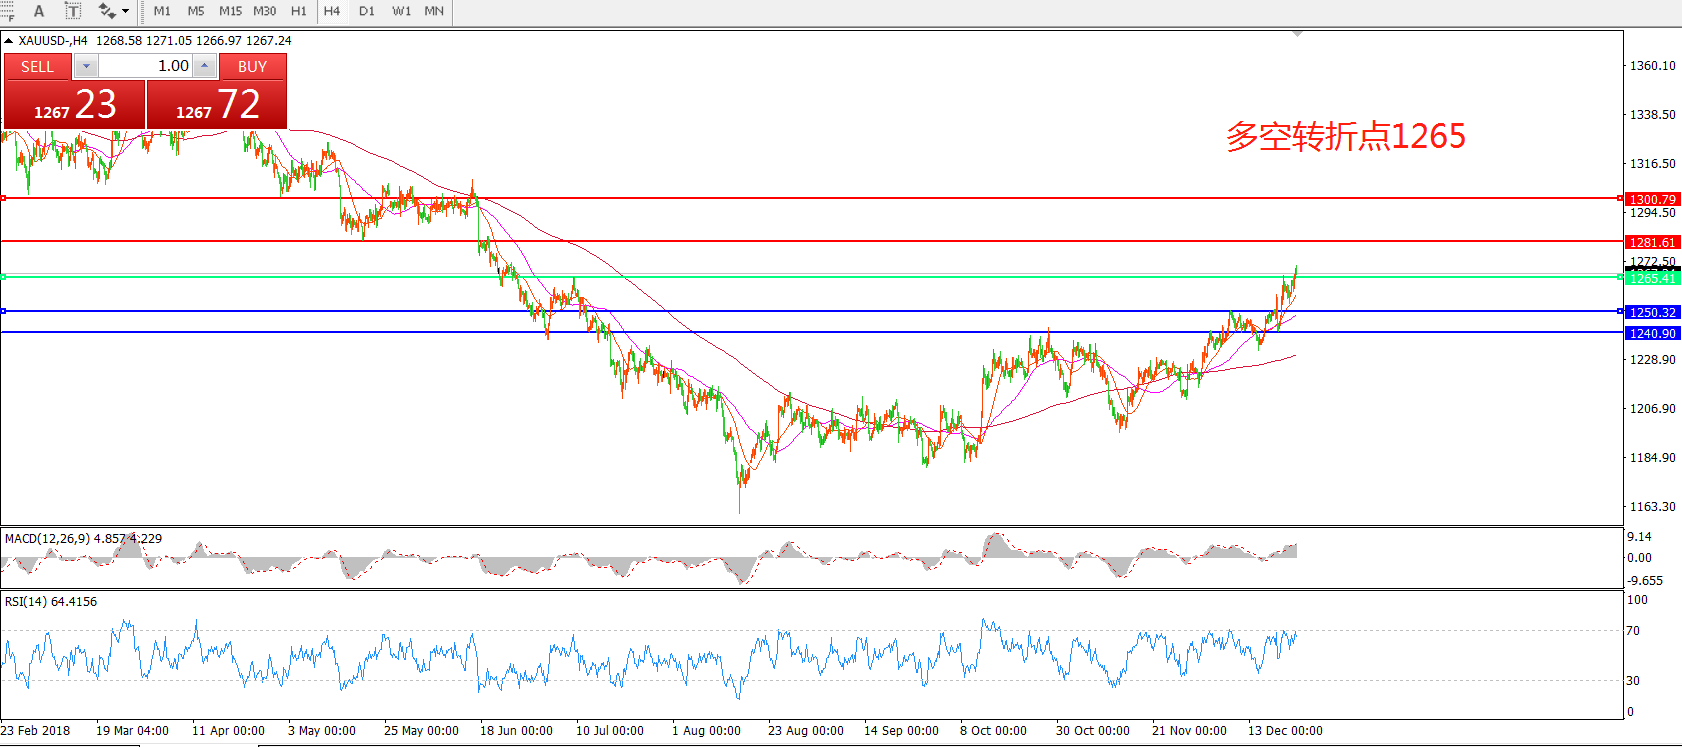Collapse the one-click trading panel arrow

point(9,41)
